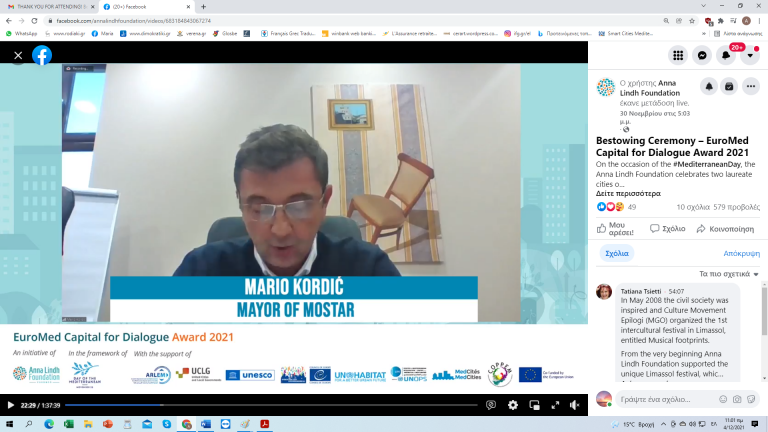
Task: Open the Messenger chats icon
Action: (703, 56)
